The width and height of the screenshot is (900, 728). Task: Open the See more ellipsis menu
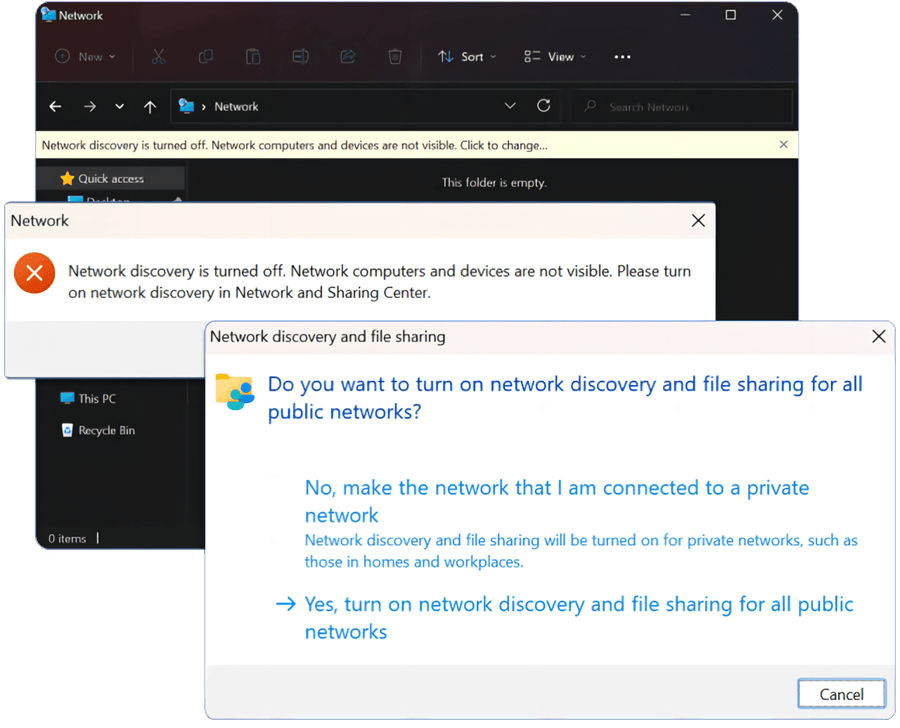622,57
